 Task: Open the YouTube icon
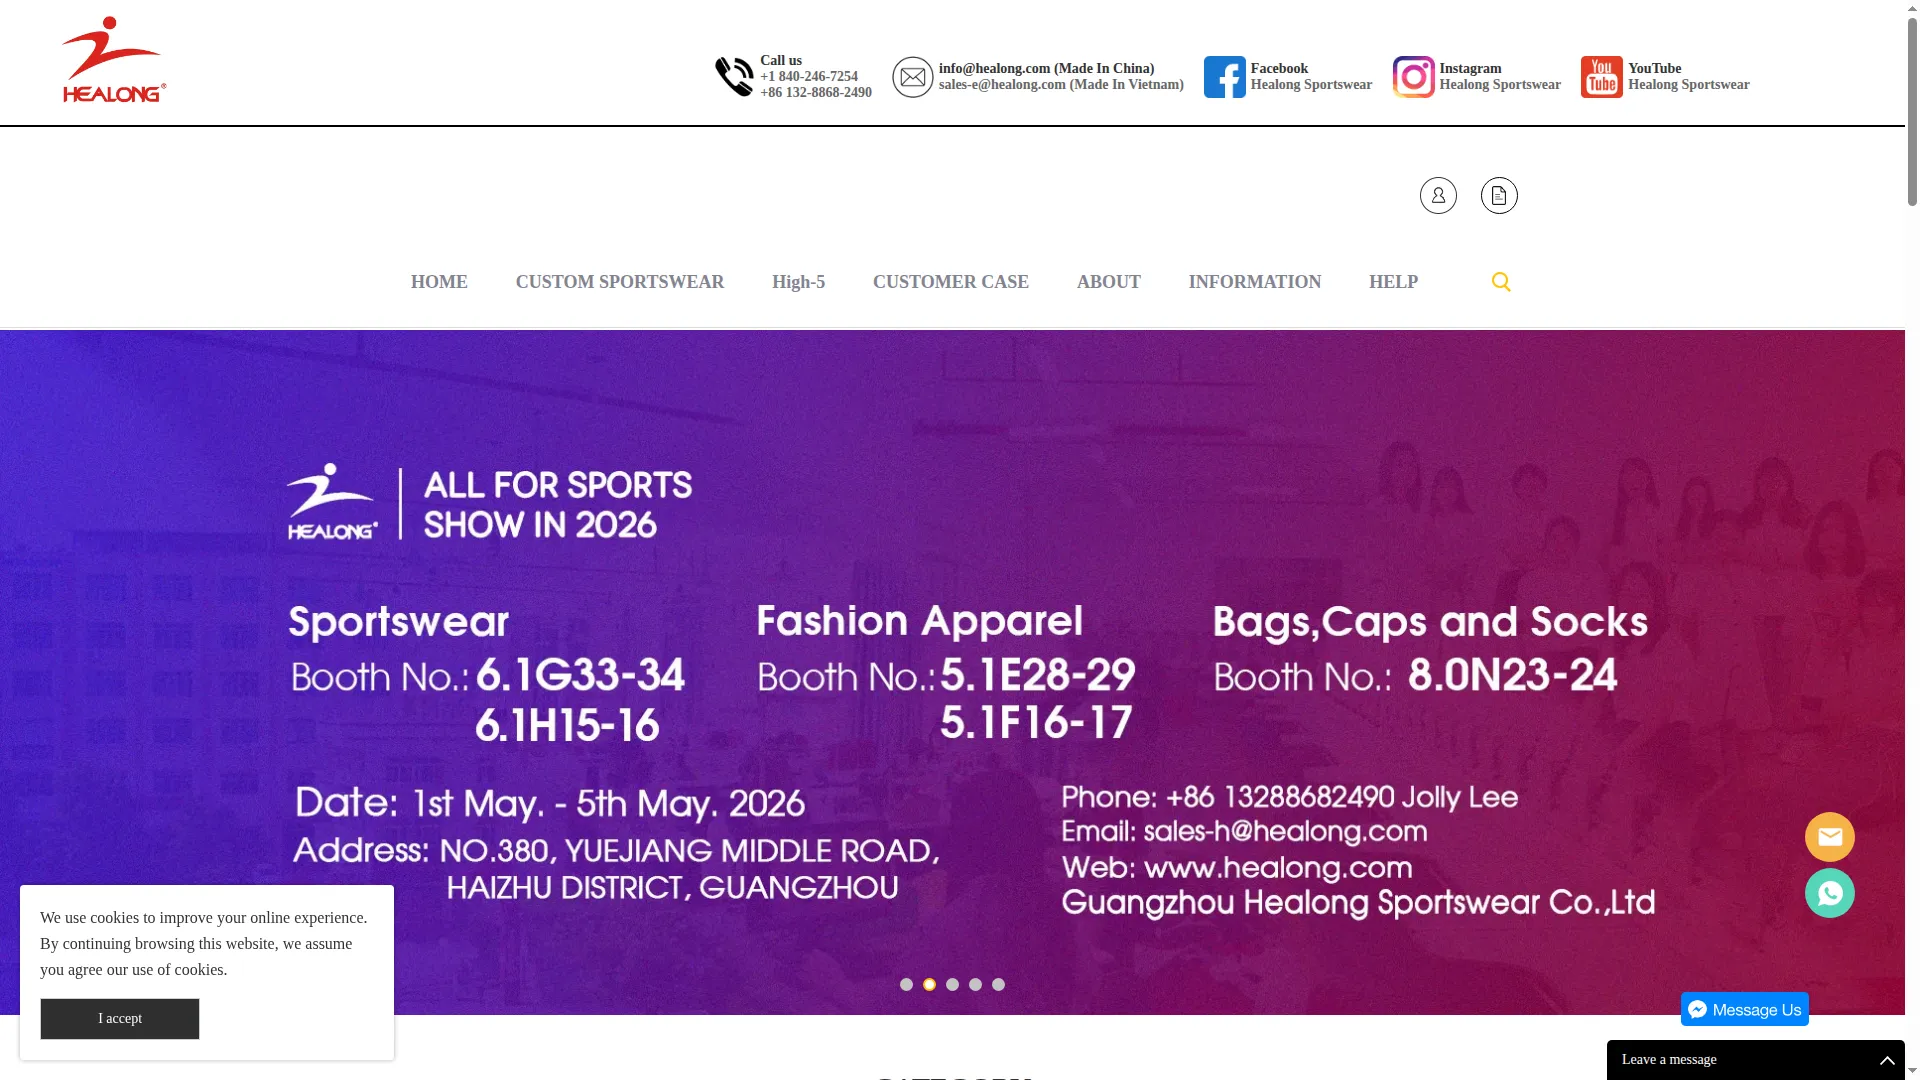[x=1601, y=77]
